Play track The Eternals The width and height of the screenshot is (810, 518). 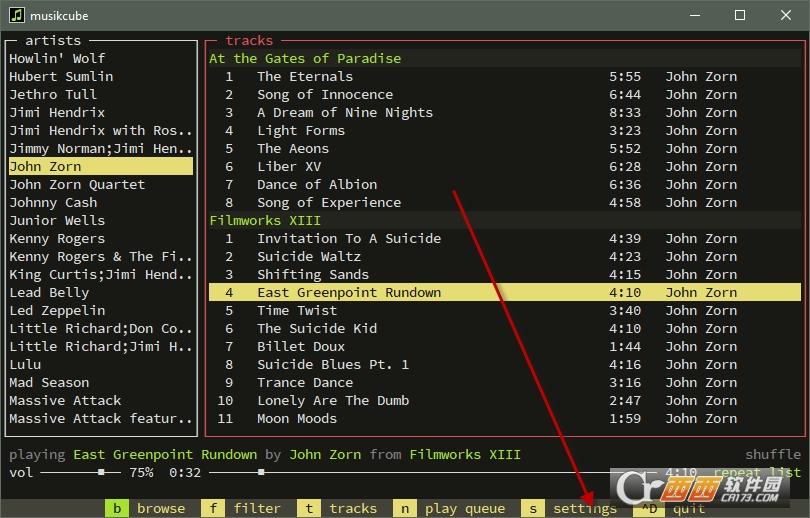[505, 76]
